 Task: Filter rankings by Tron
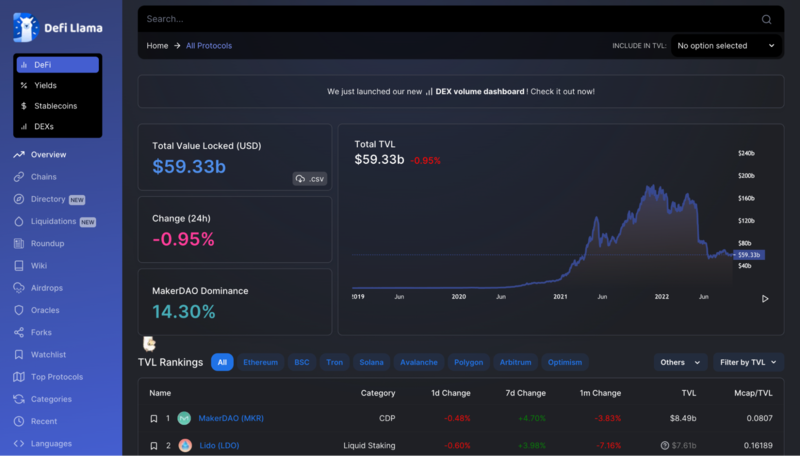tap(334, 362)
